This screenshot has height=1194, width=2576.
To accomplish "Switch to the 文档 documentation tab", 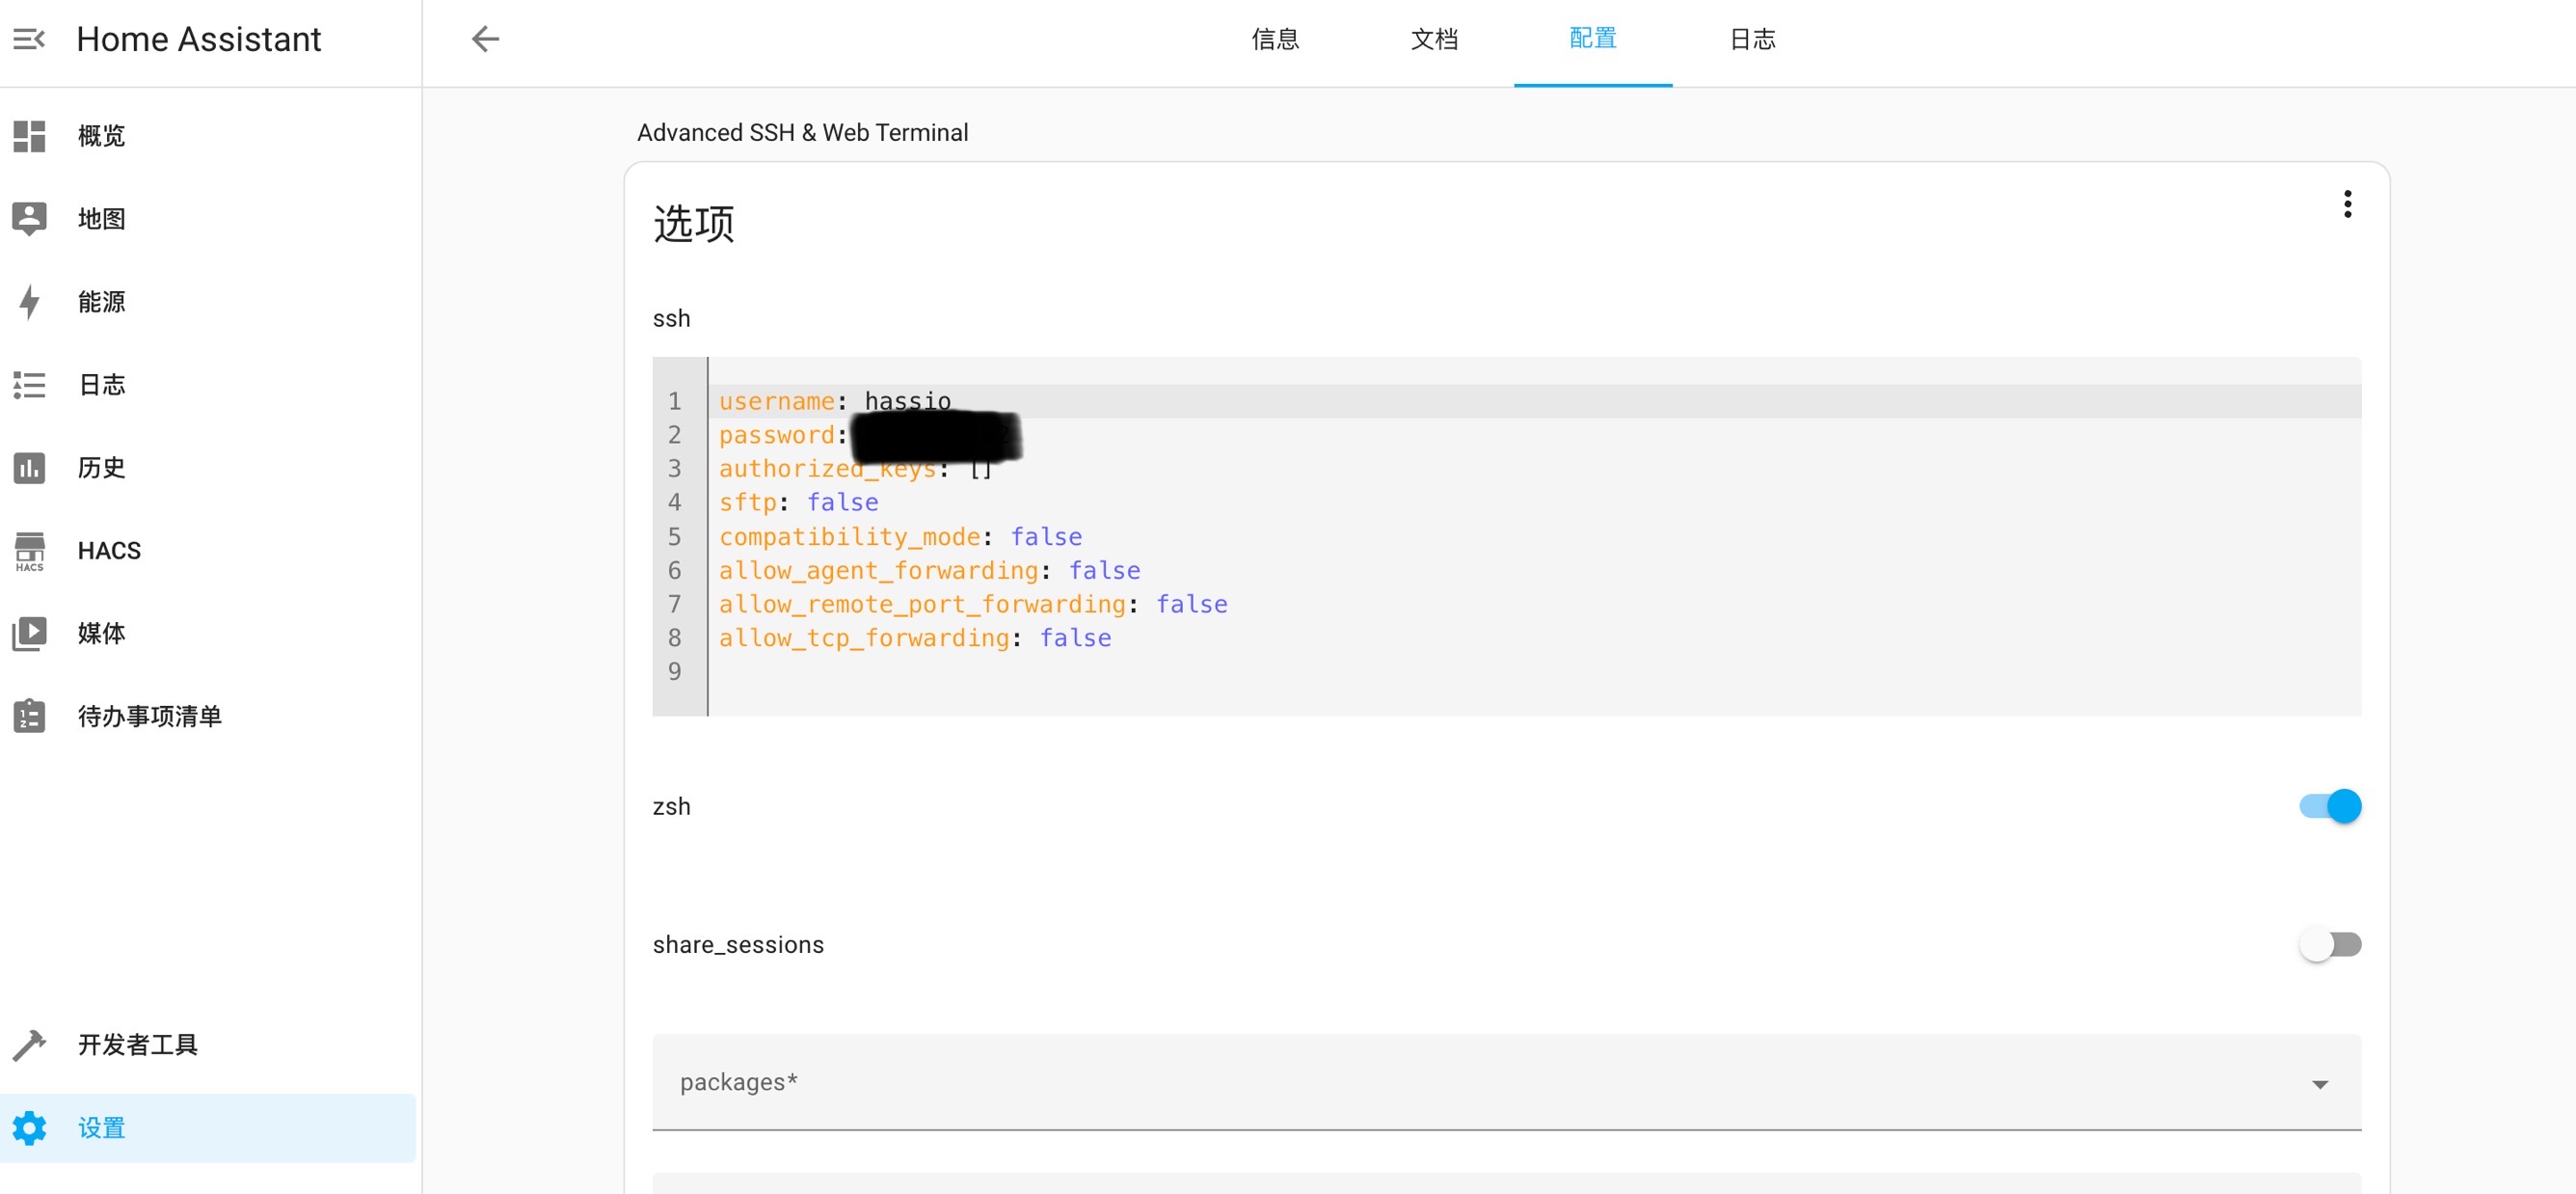I will (x=1434, y=39).
